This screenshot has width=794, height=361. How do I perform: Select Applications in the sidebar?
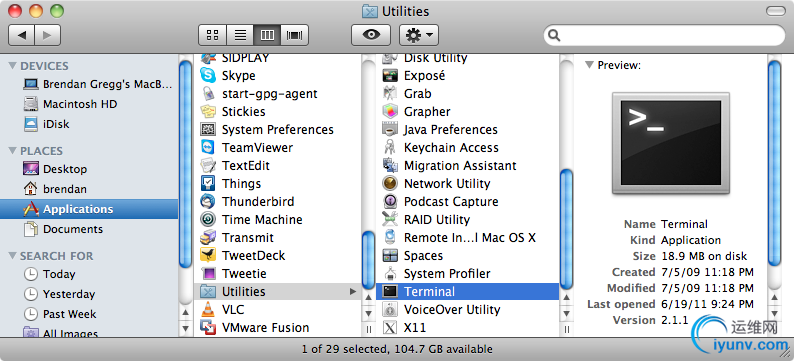(x=89, y=209)
